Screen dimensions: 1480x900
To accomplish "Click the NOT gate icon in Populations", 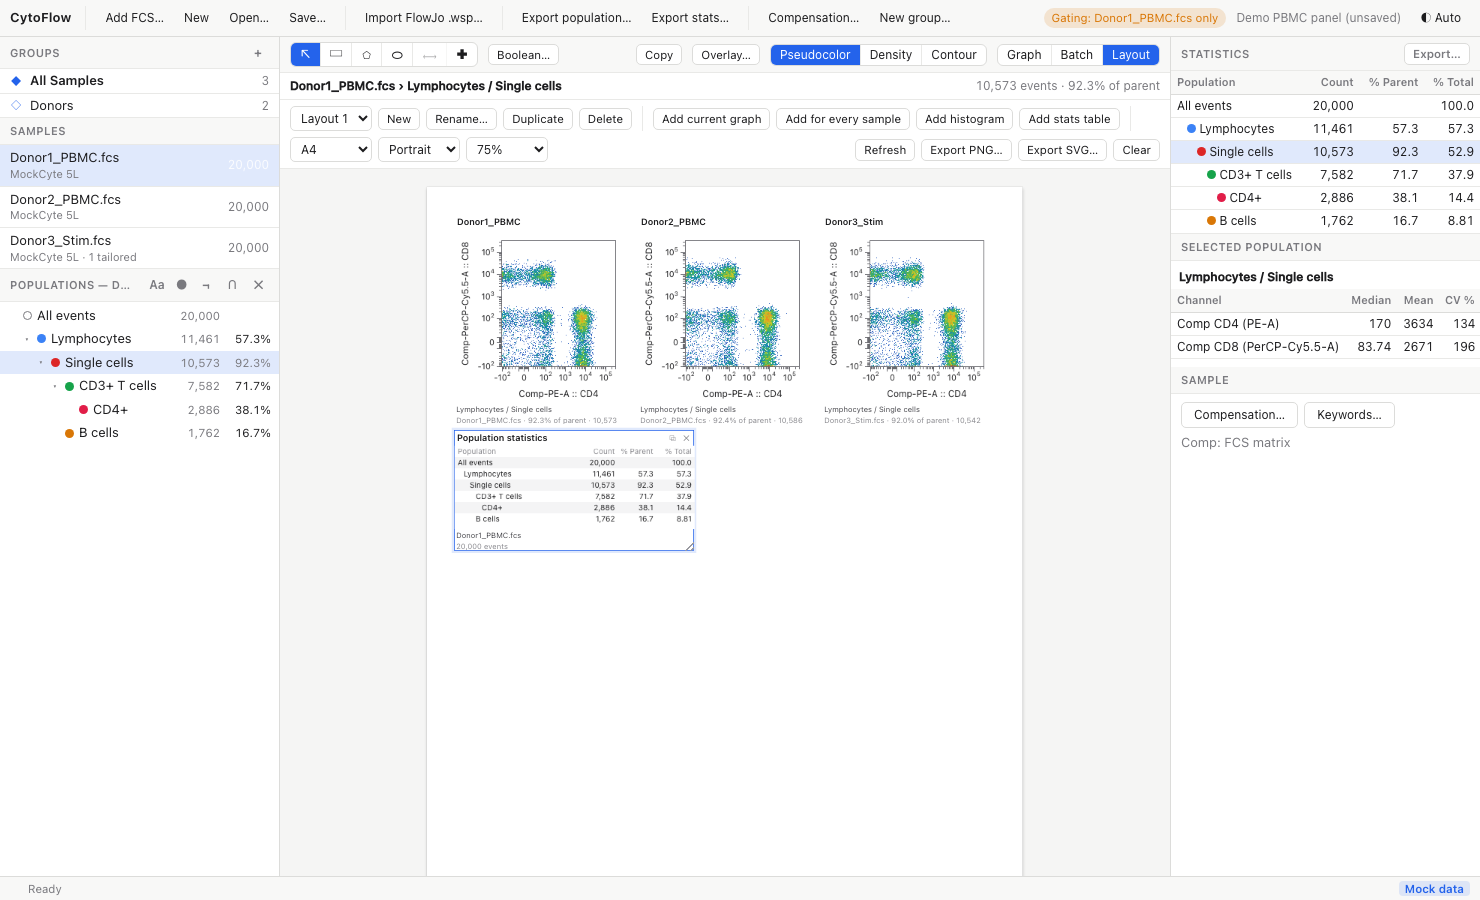I will 206,285.
